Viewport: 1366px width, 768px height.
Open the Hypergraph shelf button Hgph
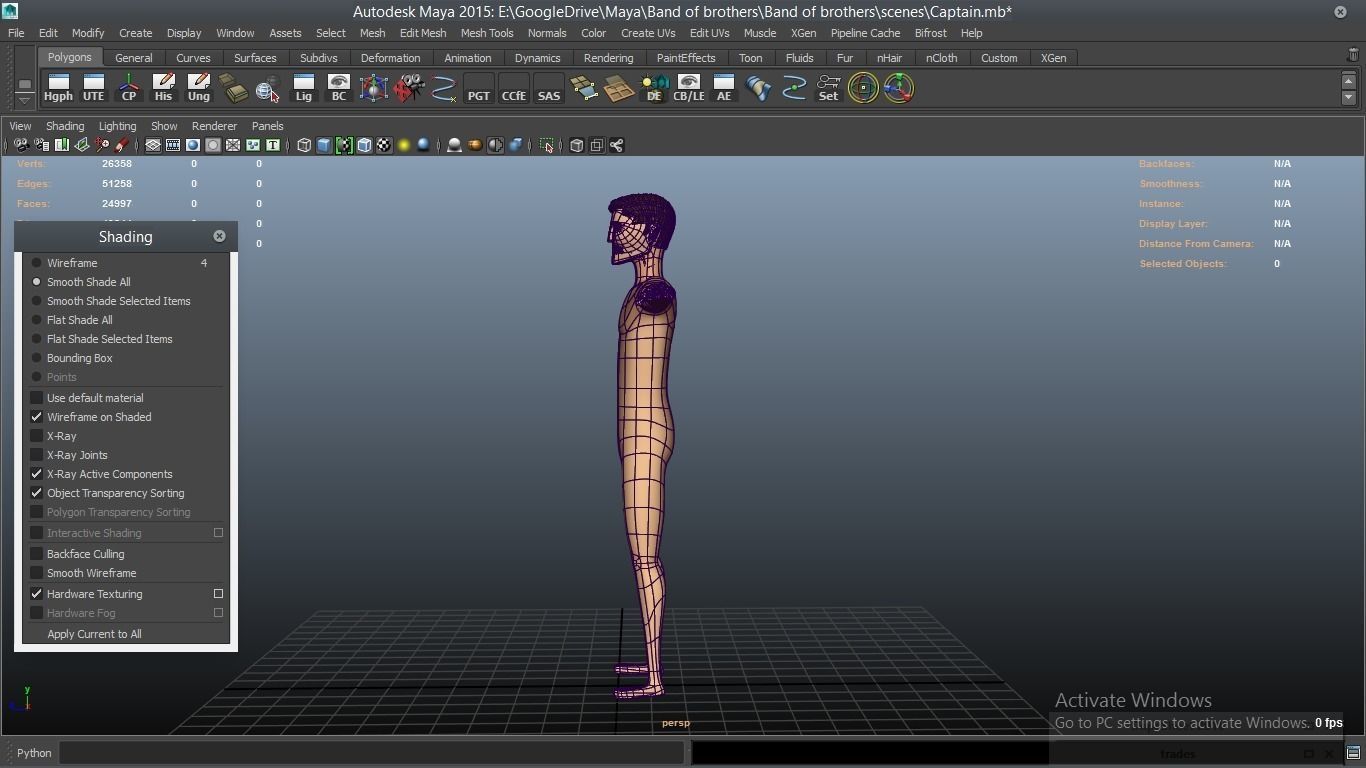58,88
